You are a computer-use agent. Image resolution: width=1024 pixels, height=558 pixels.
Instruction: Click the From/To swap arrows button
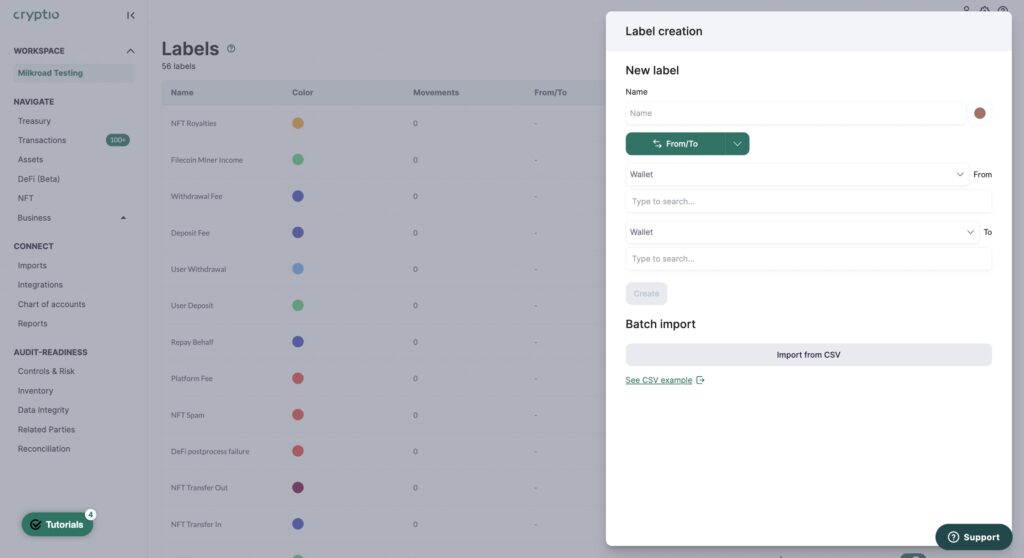click(675, 144)
